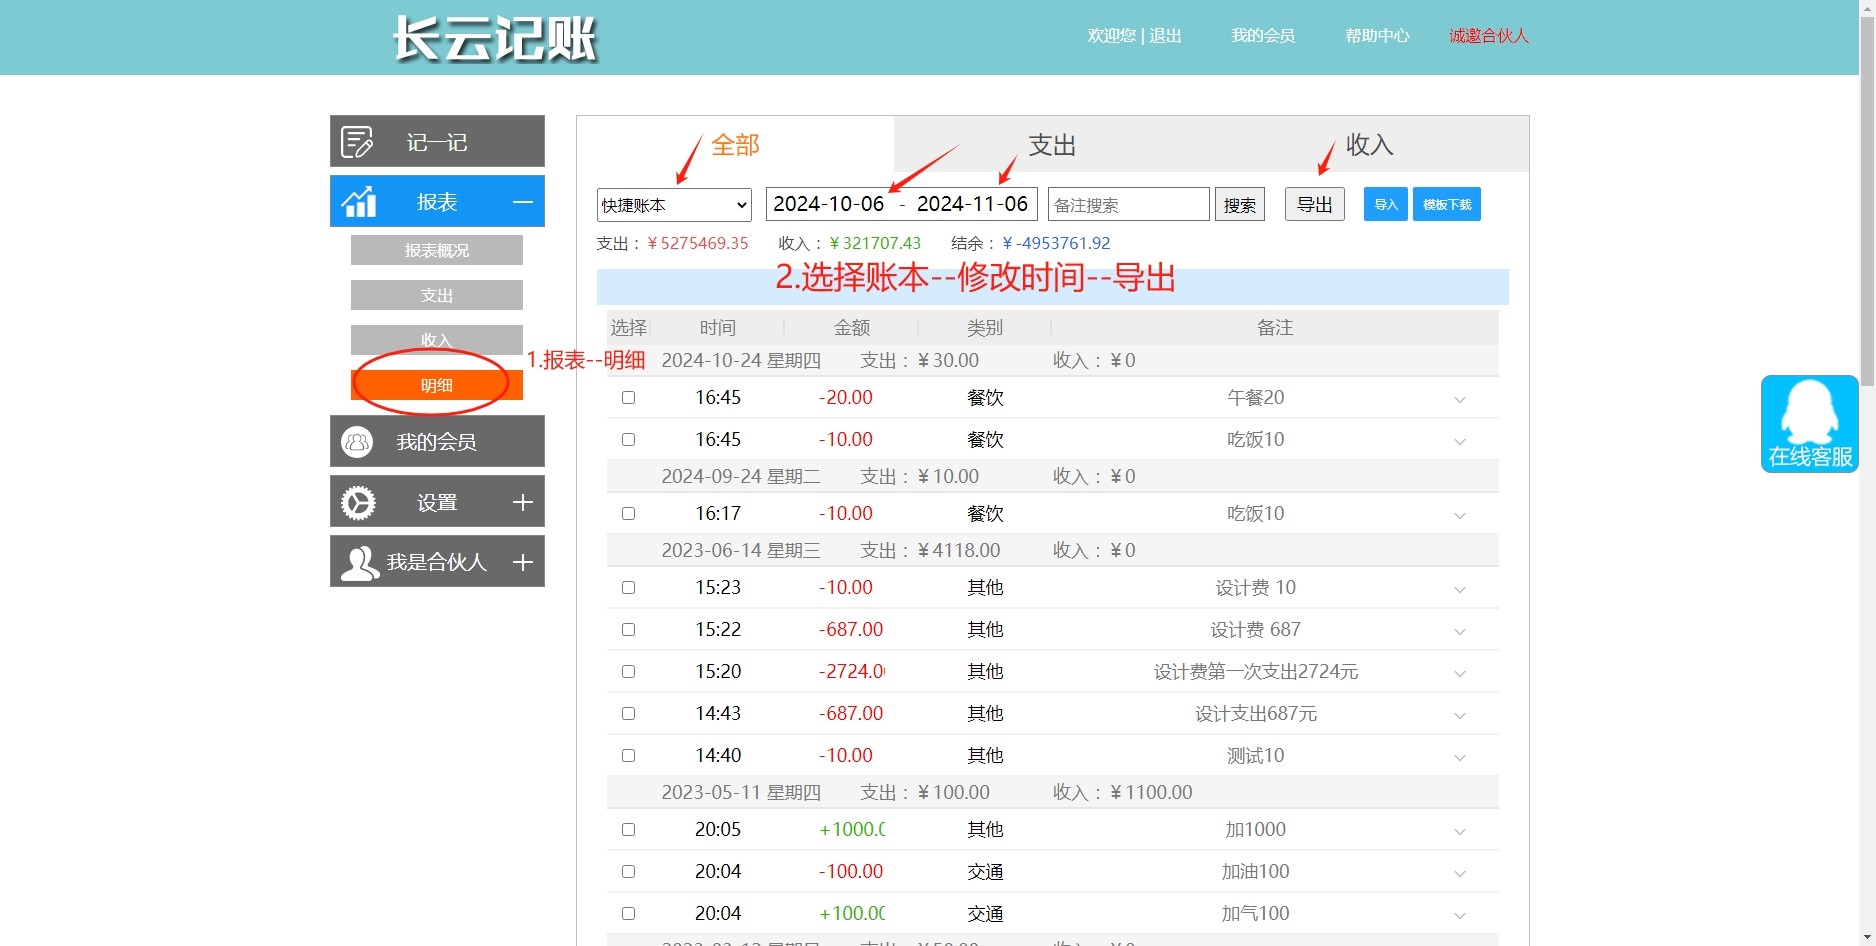The image size is (1876, 946).
Task: Click the 设置 gear icon
Action: (358, 502)
